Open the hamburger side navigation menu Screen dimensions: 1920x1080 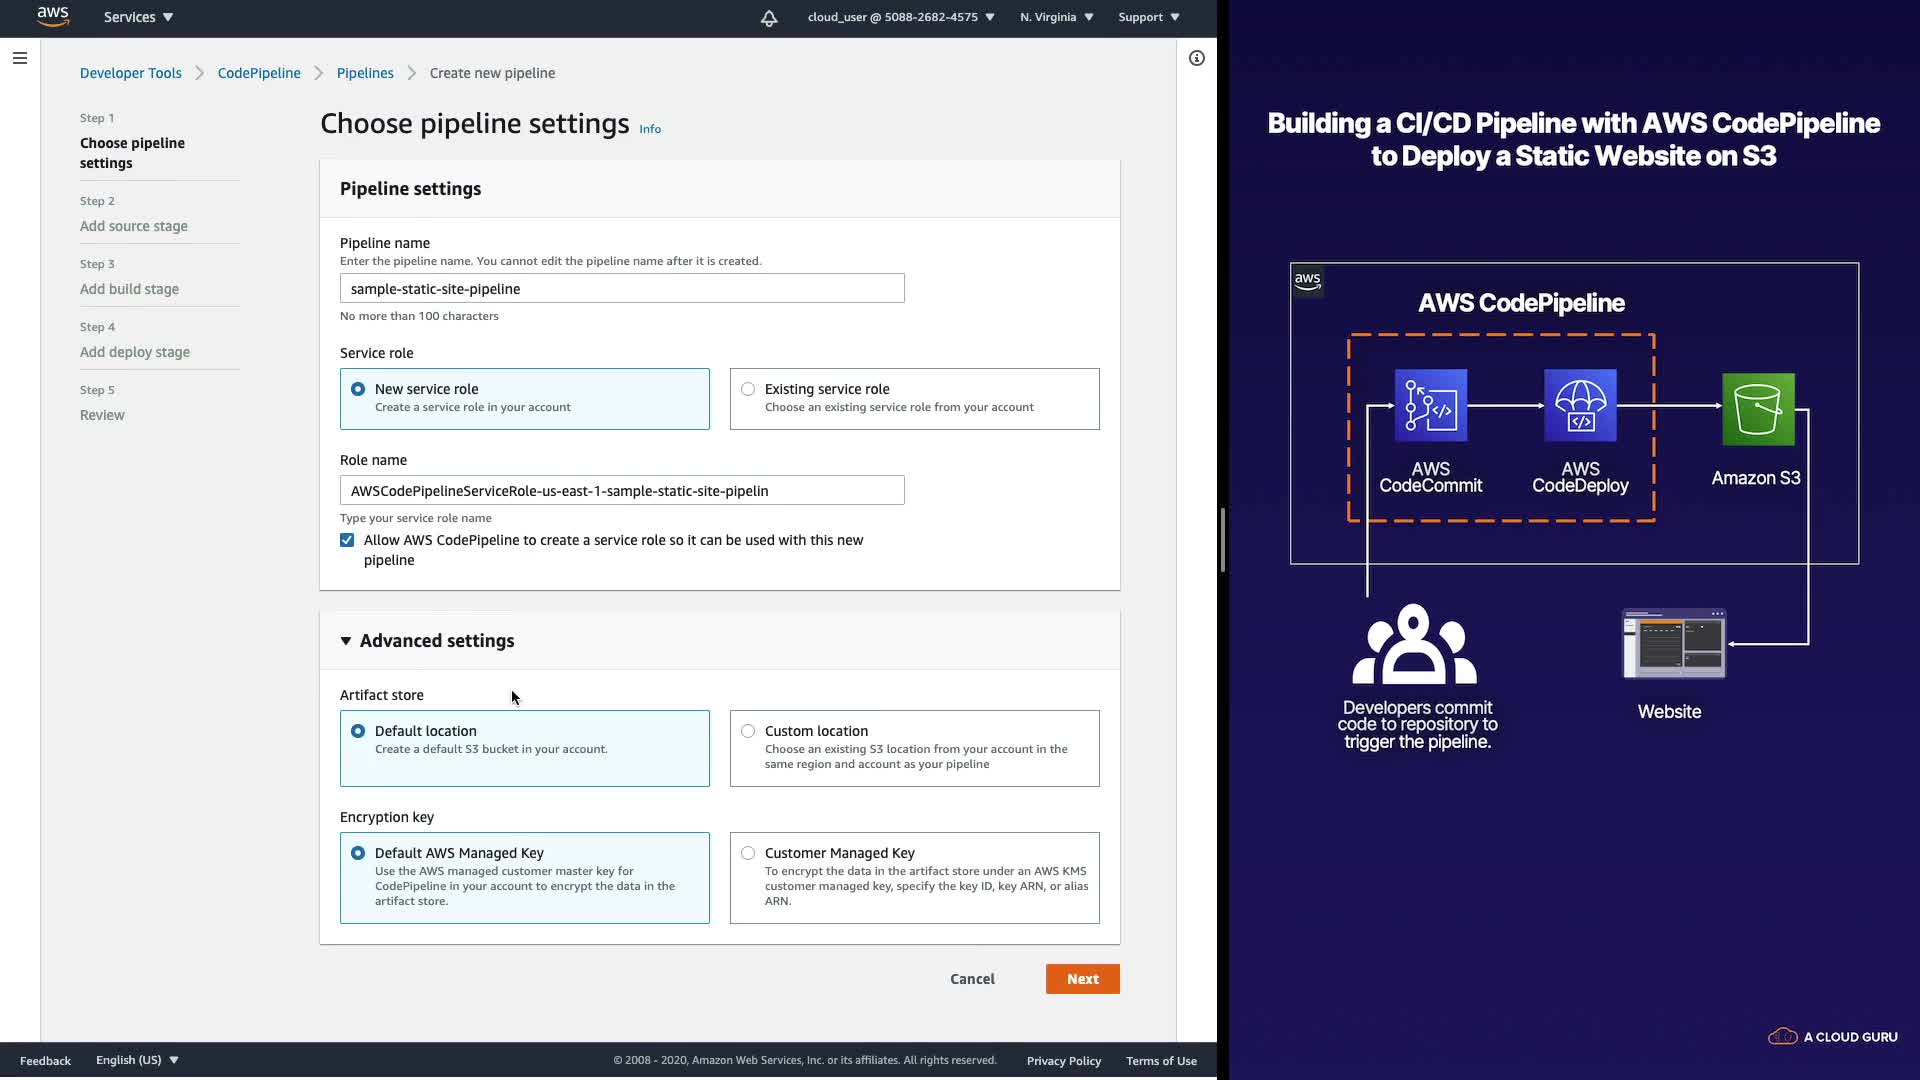[19, 58]
